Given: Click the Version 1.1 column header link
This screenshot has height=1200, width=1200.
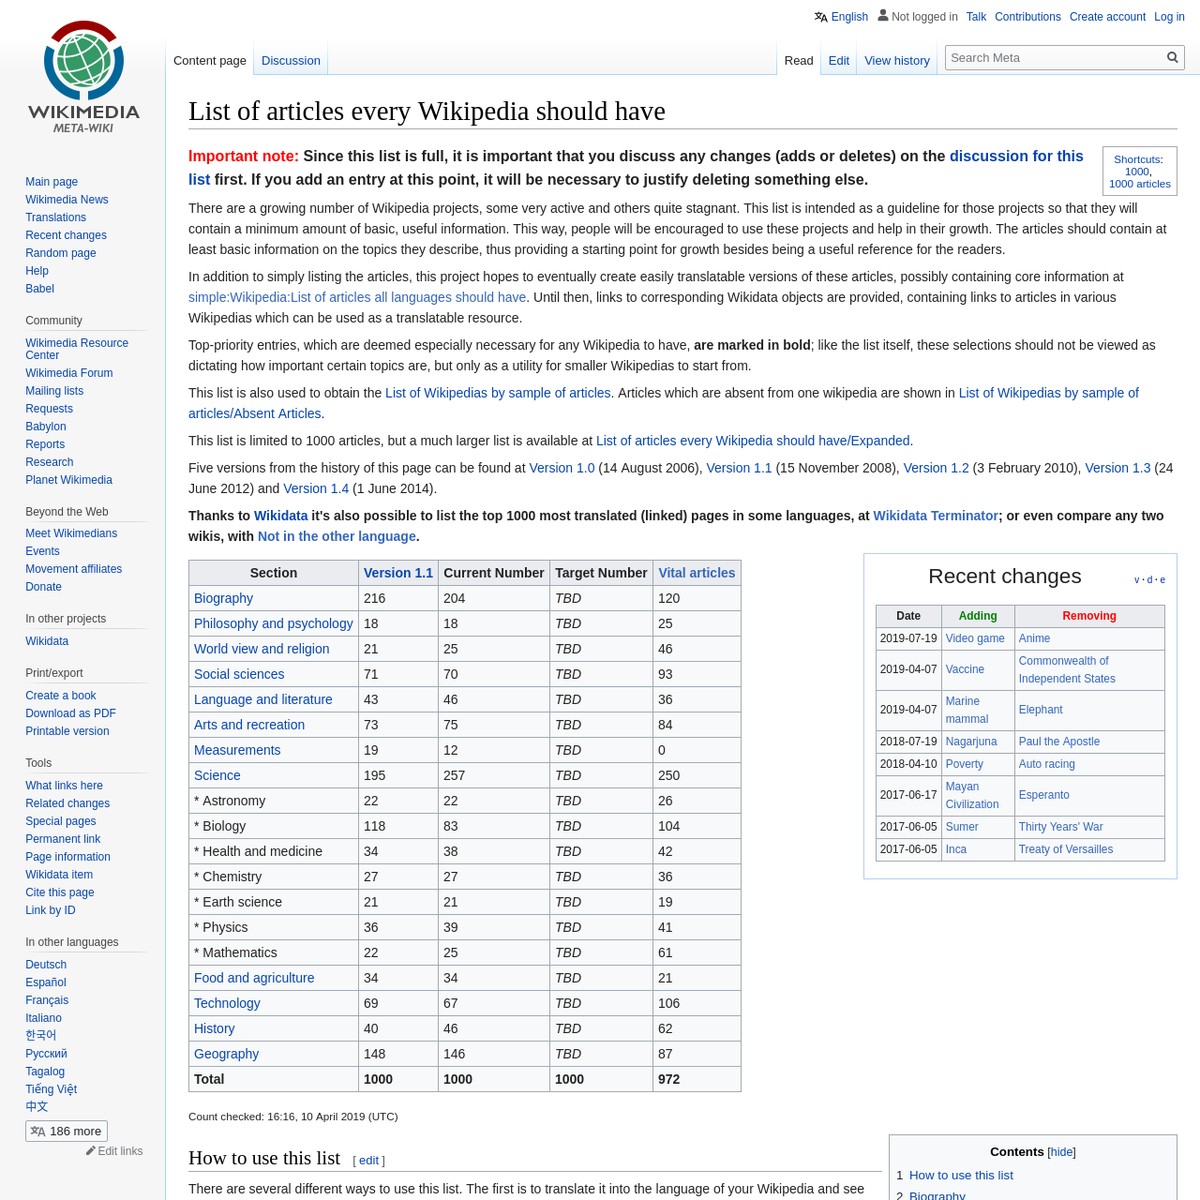Looking at the screenshot, I should click(x=398, y=573).
